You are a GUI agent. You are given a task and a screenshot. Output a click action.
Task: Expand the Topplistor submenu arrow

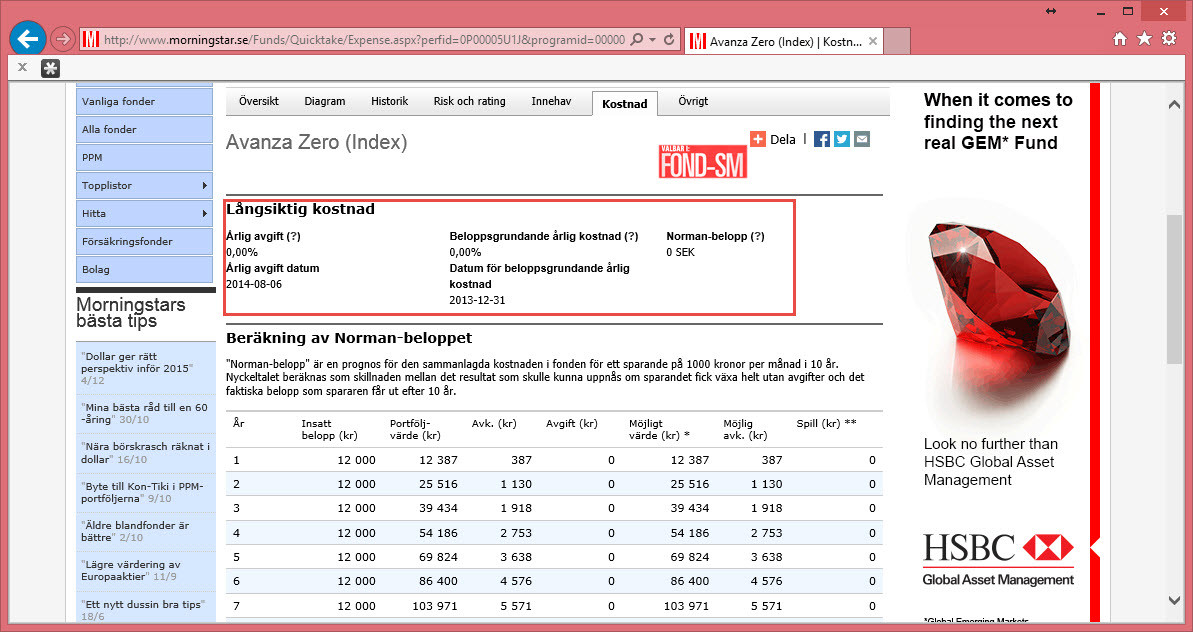point(205,186)
